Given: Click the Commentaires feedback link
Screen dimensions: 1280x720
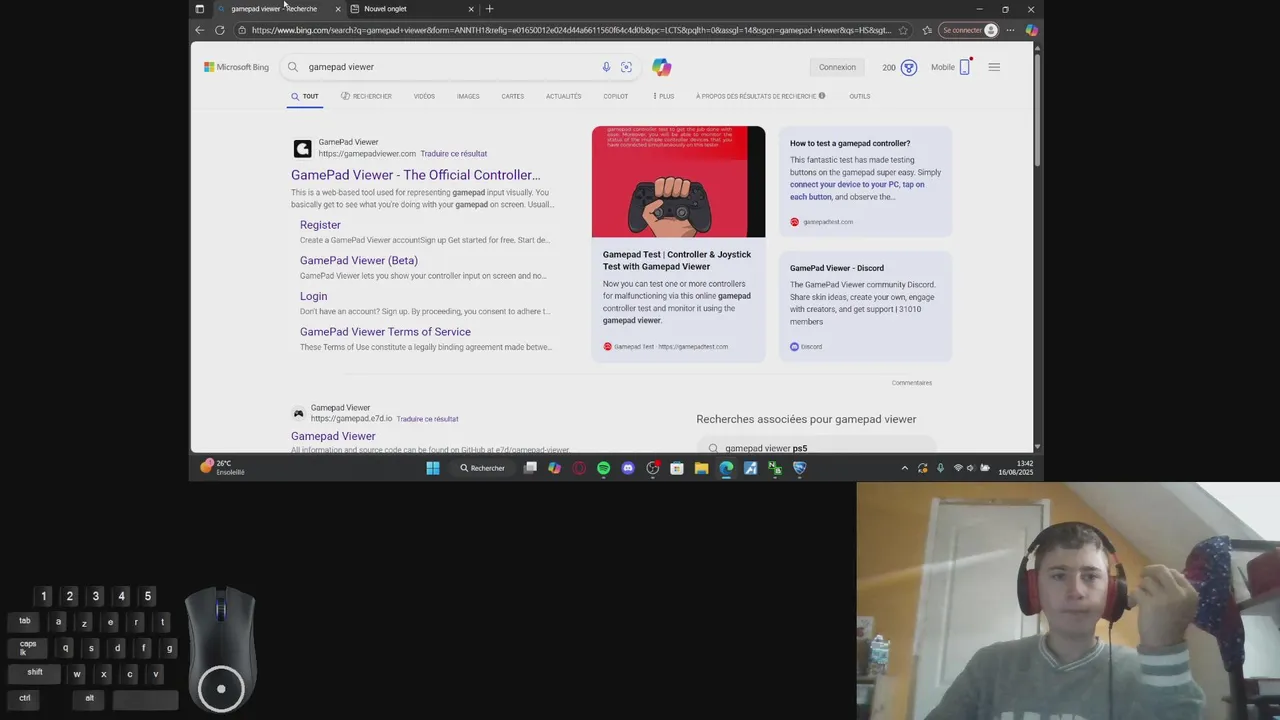Looking at the screenshot, I should 911,383.
